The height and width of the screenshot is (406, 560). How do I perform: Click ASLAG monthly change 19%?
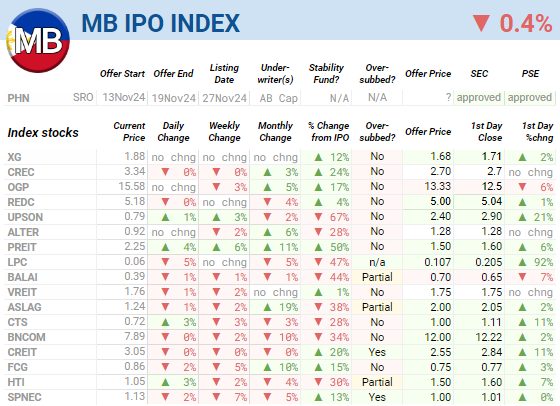275,307
